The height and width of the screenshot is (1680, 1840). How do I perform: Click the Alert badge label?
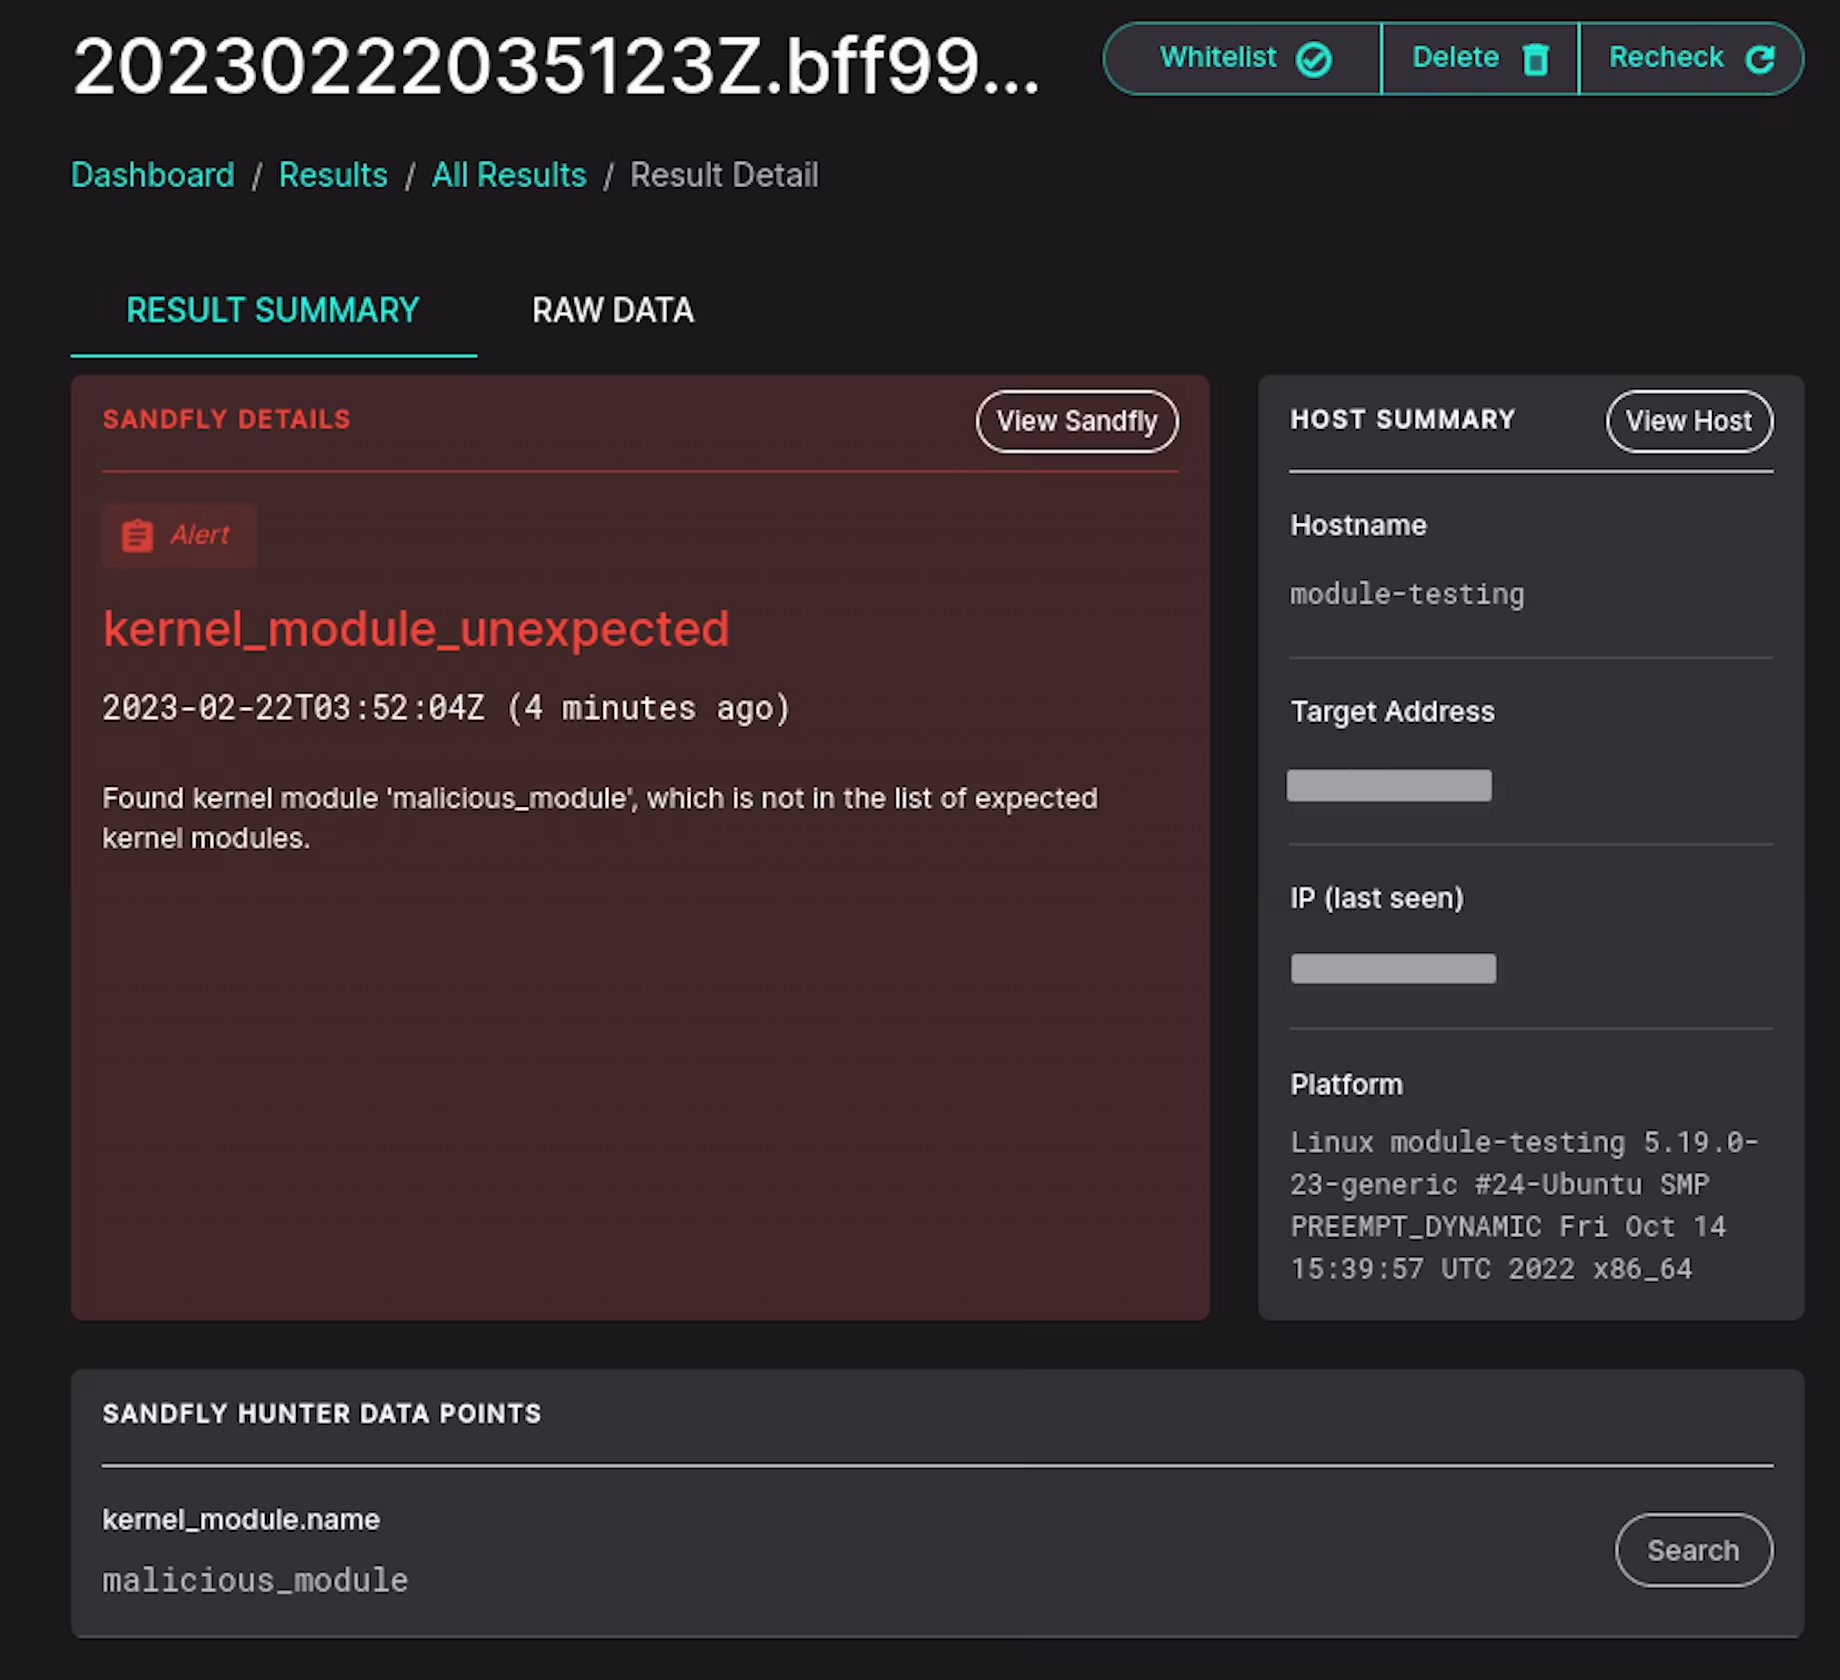click(199, 535)
